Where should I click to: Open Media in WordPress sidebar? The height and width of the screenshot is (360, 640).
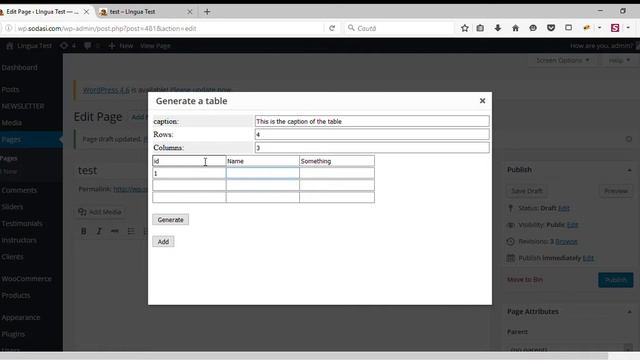tap(11, 122)
